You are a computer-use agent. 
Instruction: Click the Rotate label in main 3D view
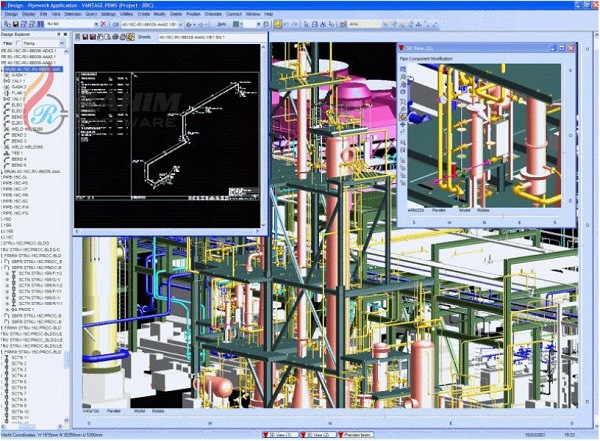coord(158,411)
